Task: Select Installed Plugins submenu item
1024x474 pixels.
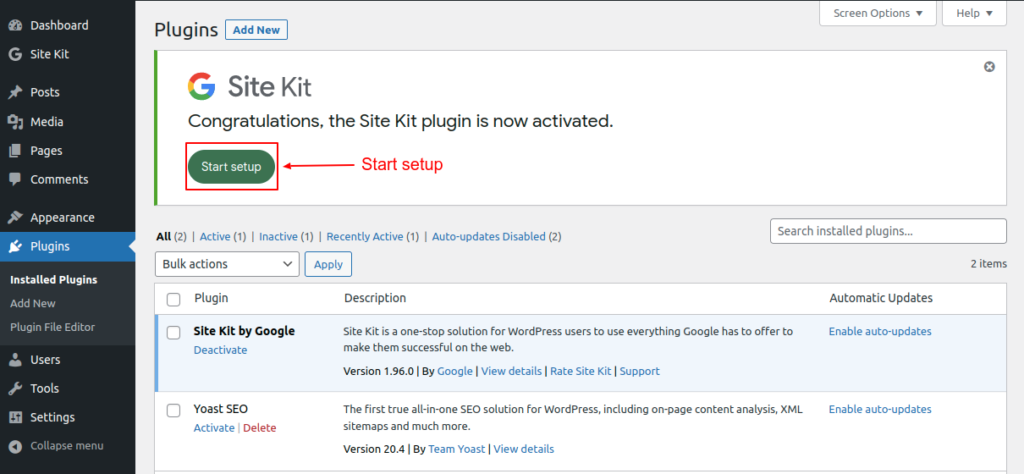Action: click(x=54, y=279)
